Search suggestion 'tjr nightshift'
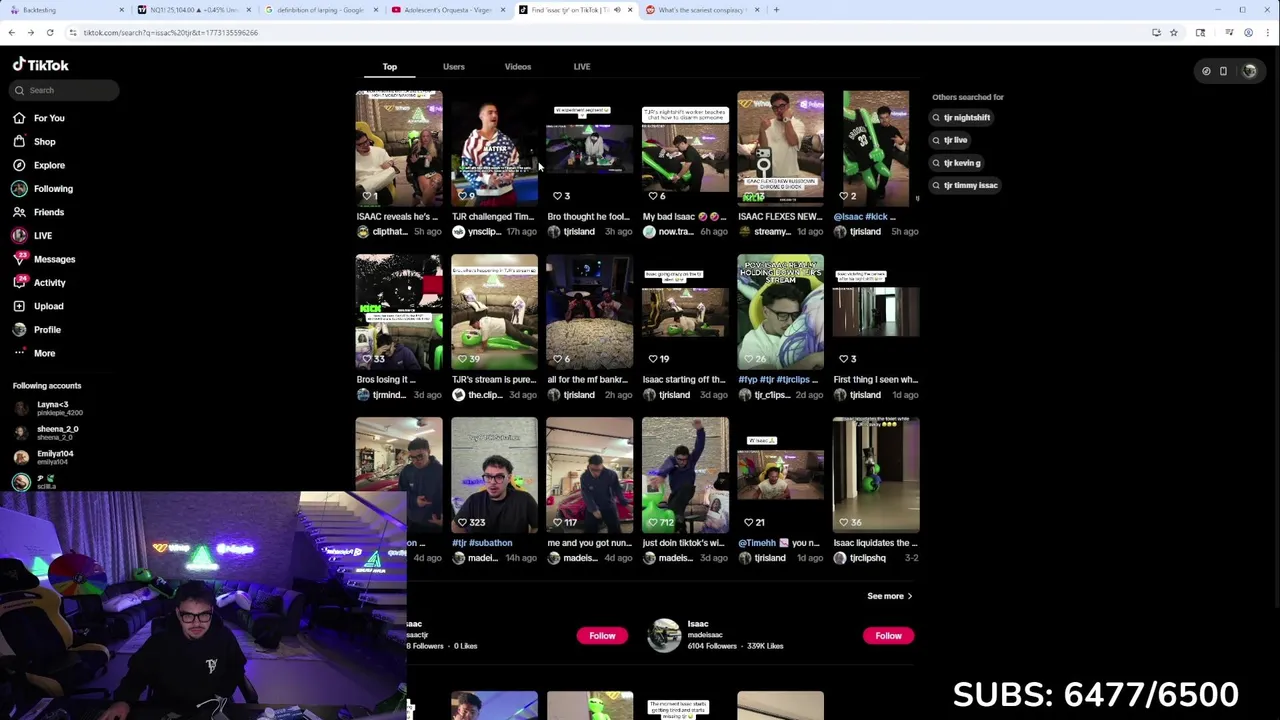Image resolution: width=1280 pixels, height=720 pixels. (961, 118)
